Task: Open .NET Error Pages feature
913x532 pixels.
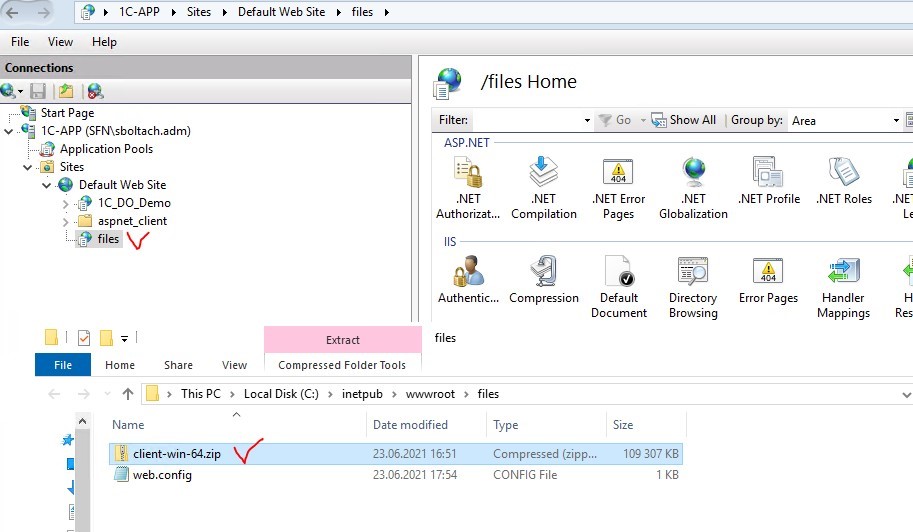Action: coord(618,187)
